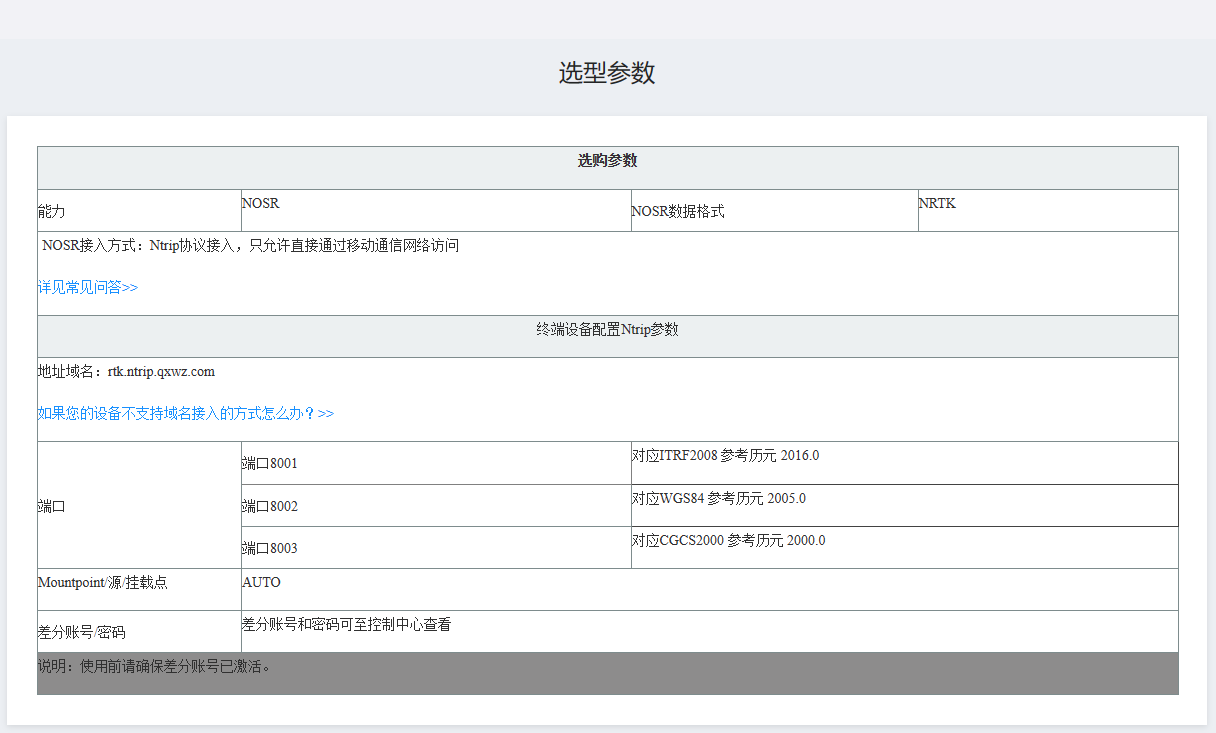The width and height of the screenshot is (1216, 733).
Task: Select the 对应CGCS2000 参考历元 2000.0 cell
Action: pyautogui.click(x=725, y=540)
